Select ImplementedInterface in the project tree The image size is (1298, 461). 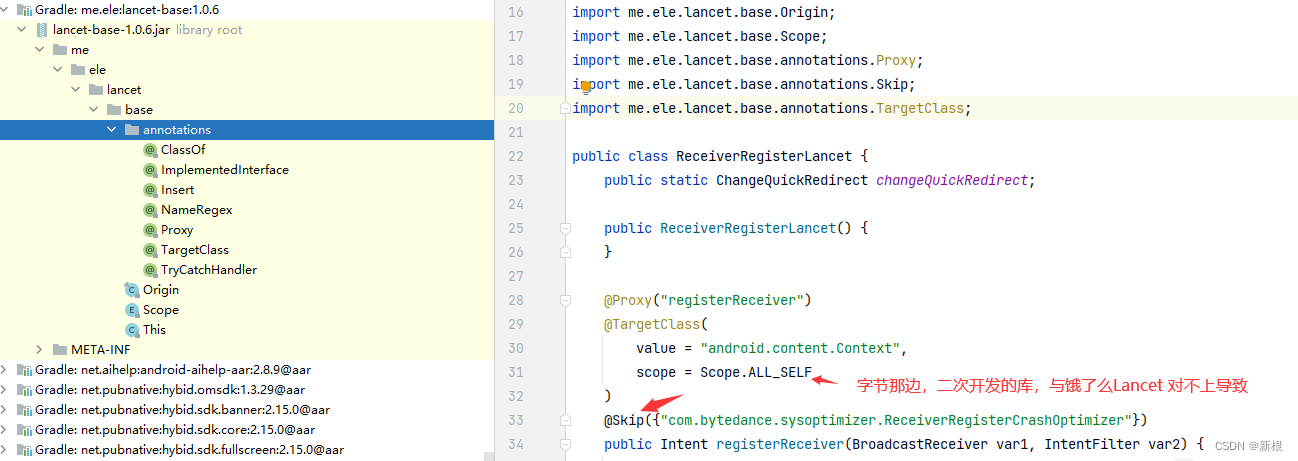[225, 170]
